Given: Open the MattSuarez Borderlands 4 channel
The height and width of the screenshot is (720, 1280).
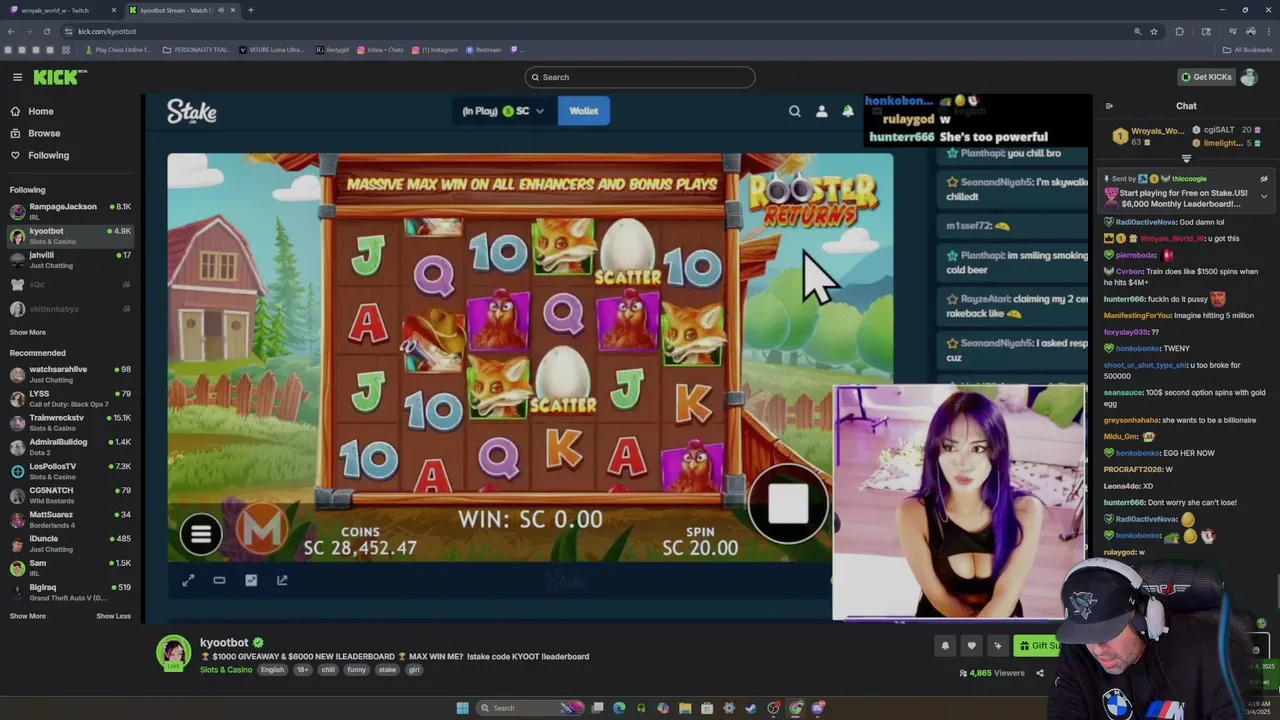Looking at the screenshot, I should click(x=70, y=519).
